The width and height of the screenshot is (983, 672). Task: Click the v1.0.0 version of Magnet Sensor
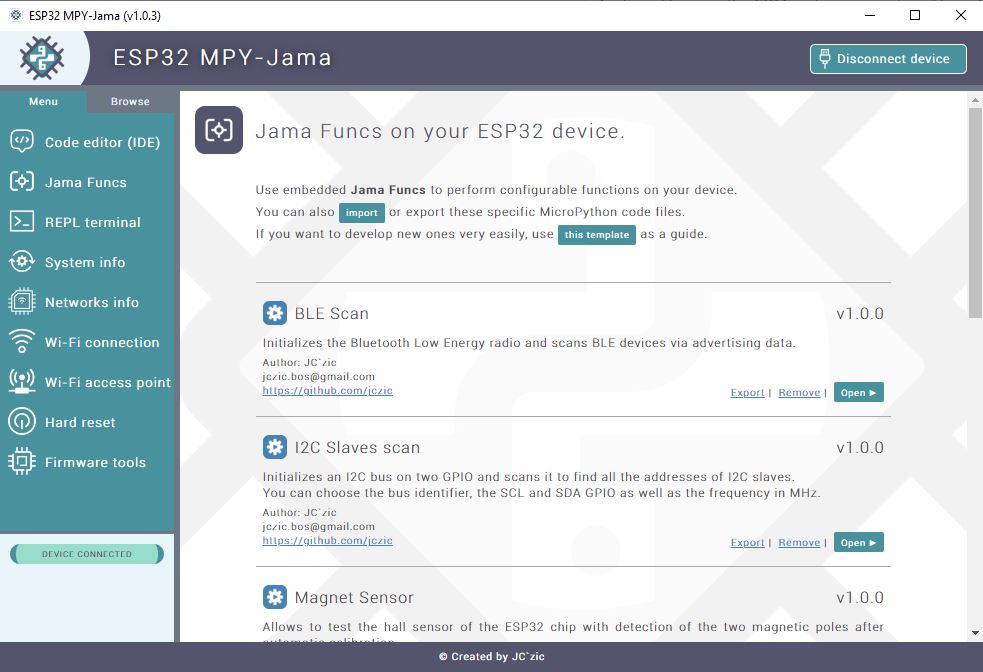tap(860, 597)
